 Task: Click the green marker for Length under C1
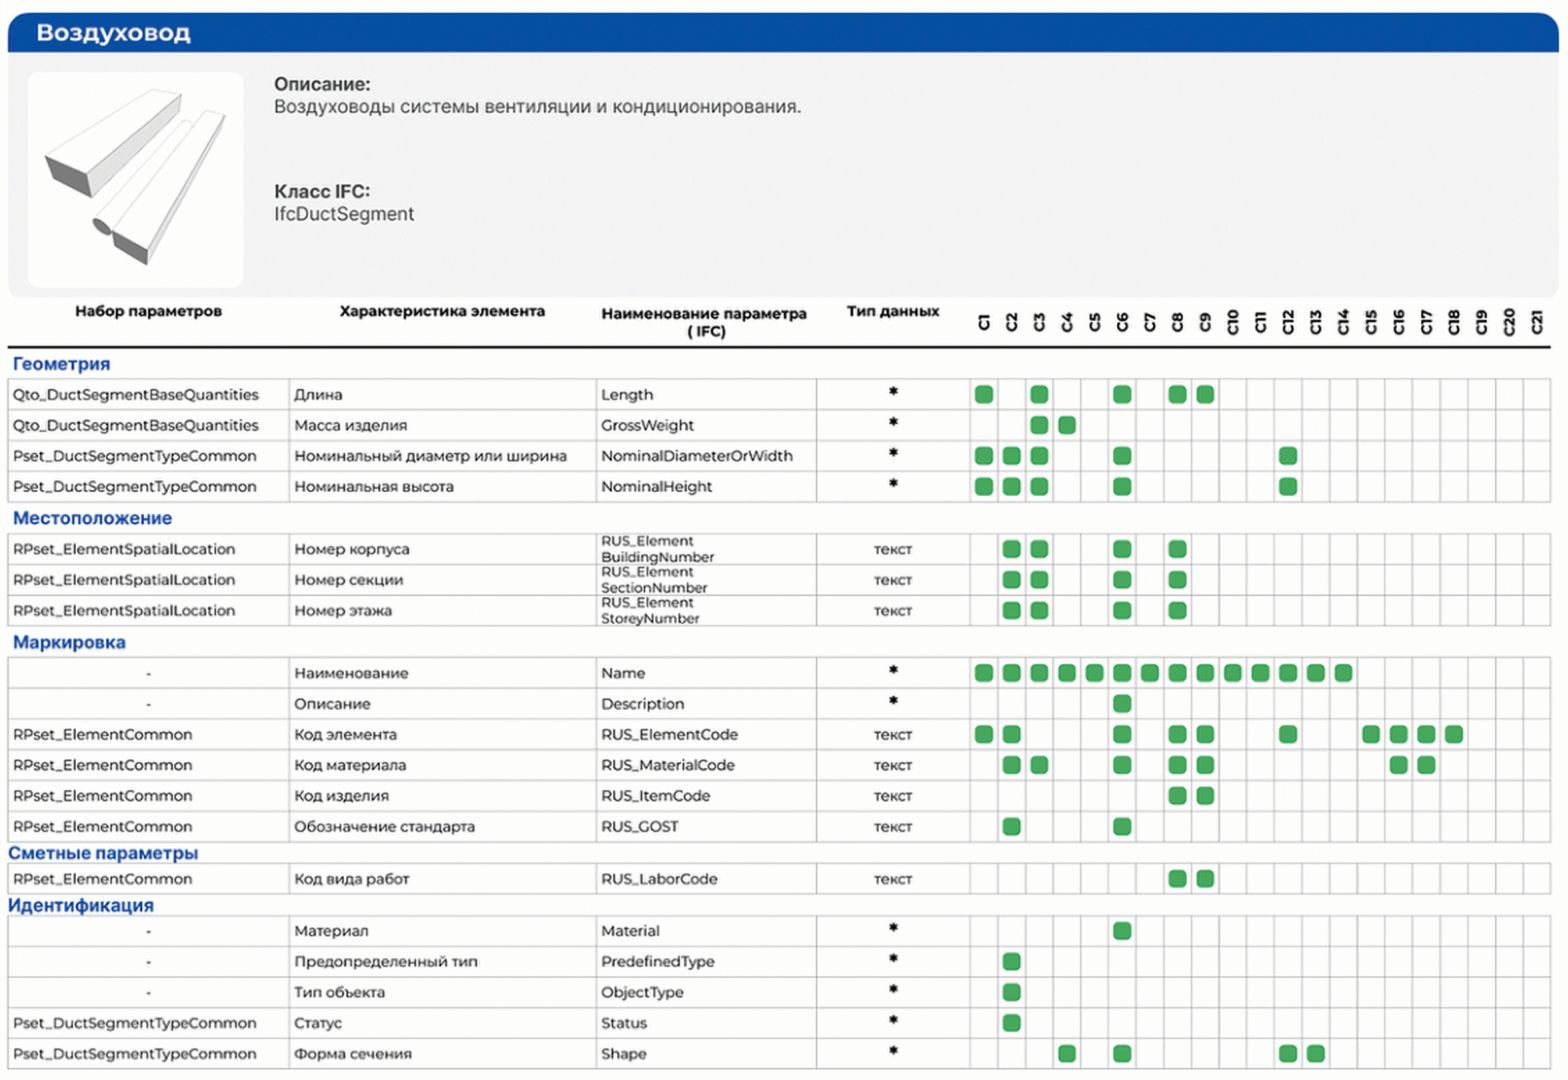984,394
